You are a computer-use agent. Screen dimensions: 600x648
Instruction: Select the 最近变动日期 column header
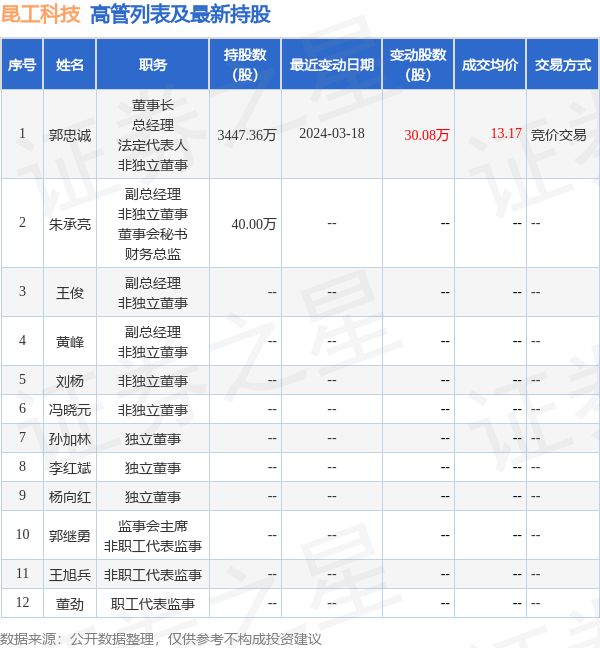pos(332,64)
